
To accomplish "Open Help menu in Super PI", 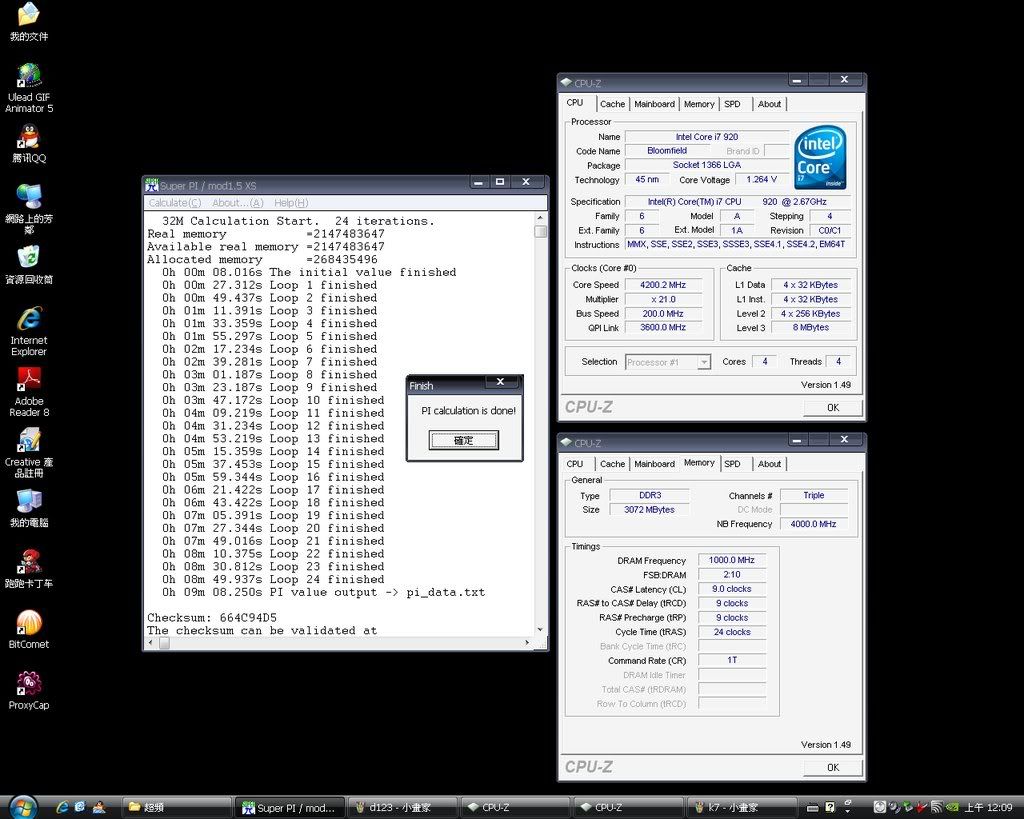I will pos(291,203).
